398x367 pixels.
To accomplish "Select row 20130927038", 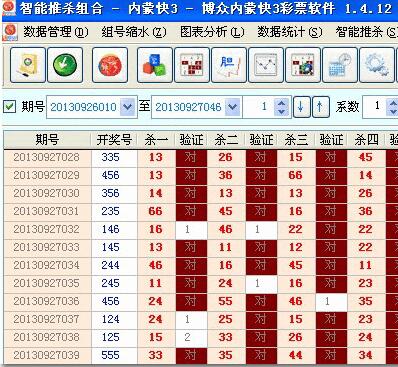I will point(201,337).
